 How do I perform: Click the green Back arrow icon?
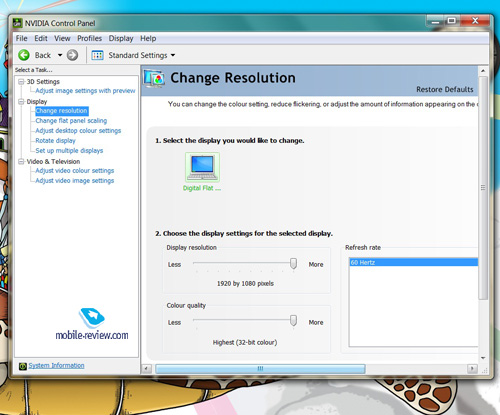(24, 55)
